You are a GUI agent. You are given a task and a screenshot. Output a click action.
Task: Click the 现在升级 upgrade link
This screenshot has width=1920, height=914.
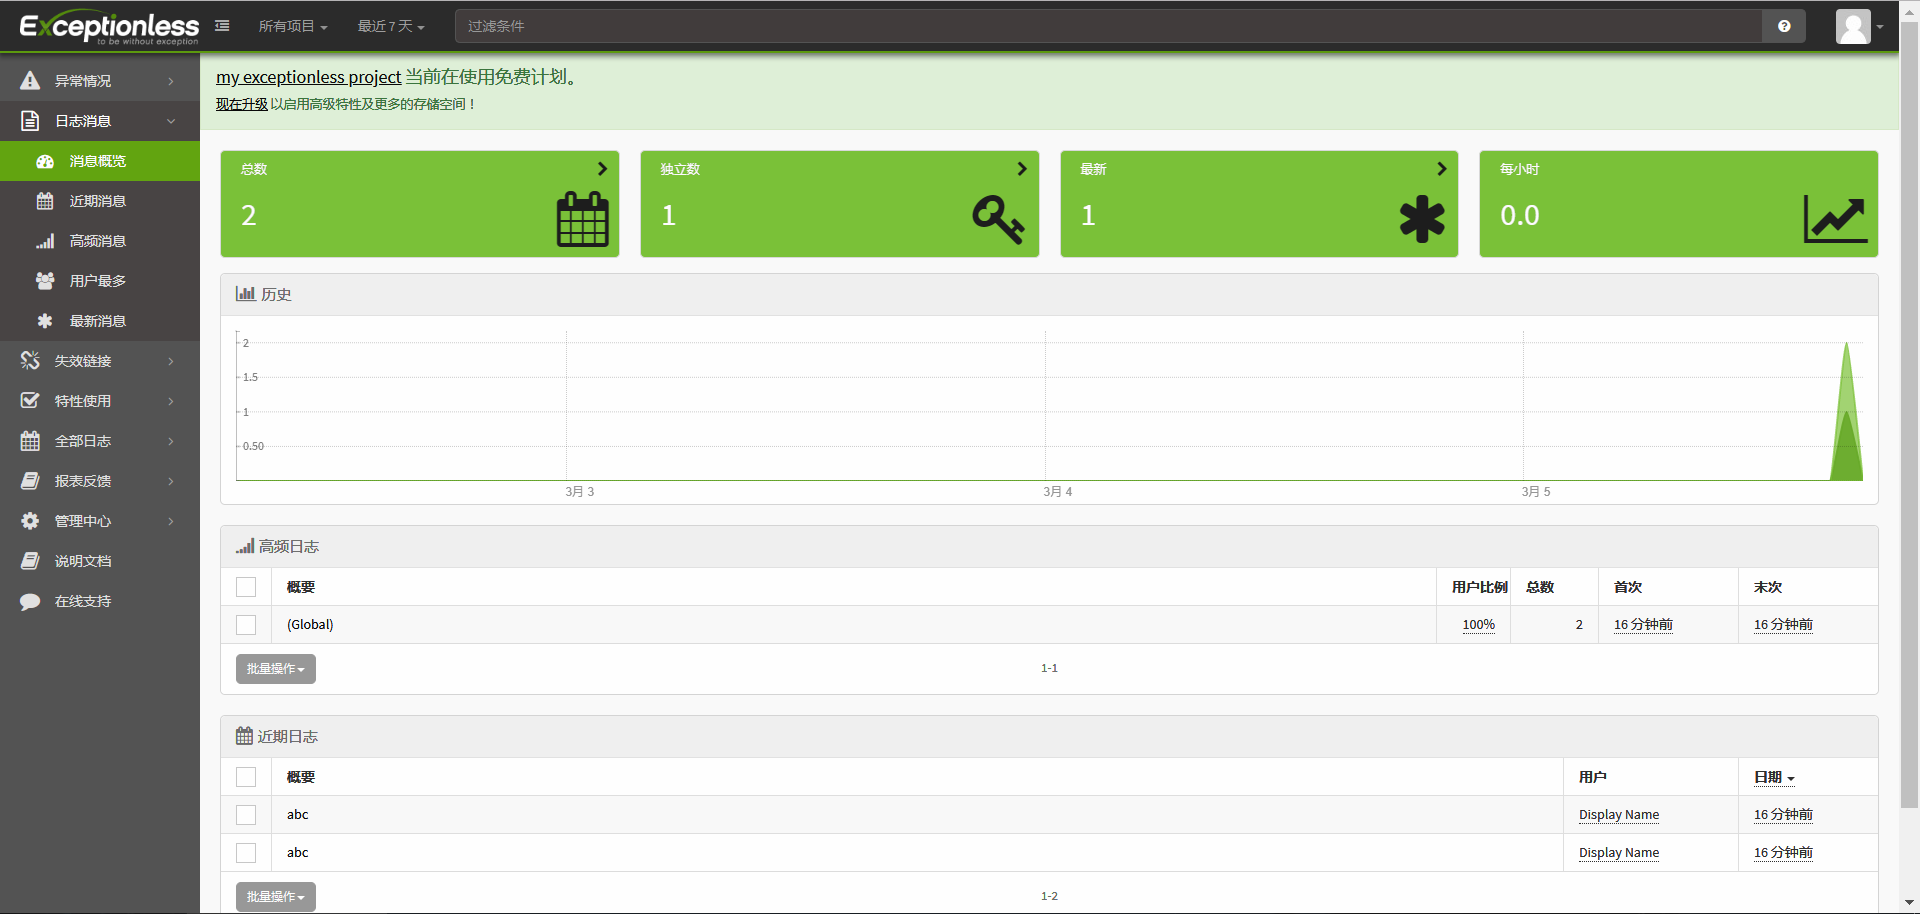tap(241, 104)
